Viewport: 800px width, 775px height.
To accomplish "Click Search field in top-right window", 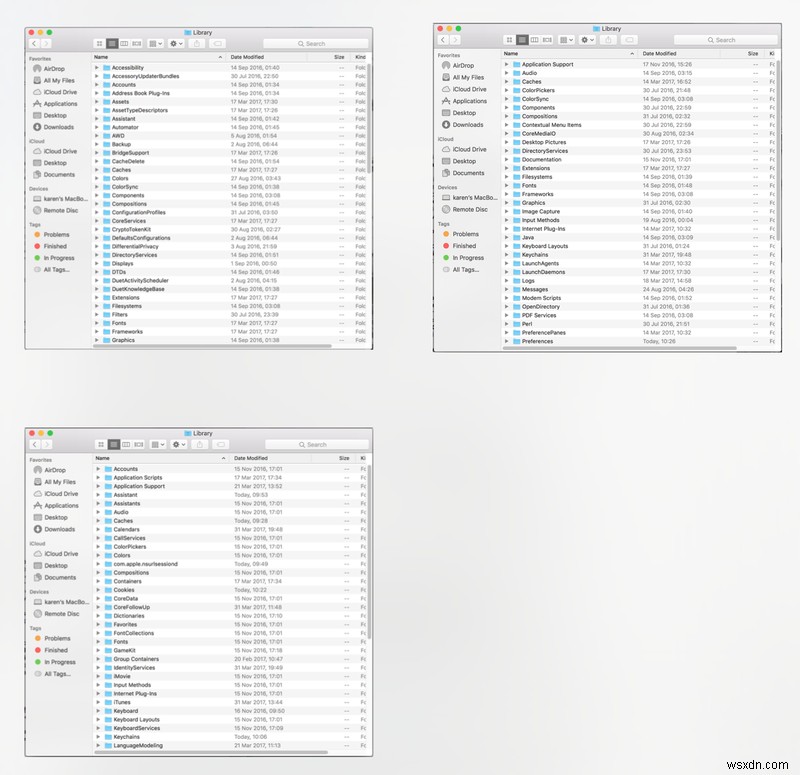I will [x=726, y=40].
